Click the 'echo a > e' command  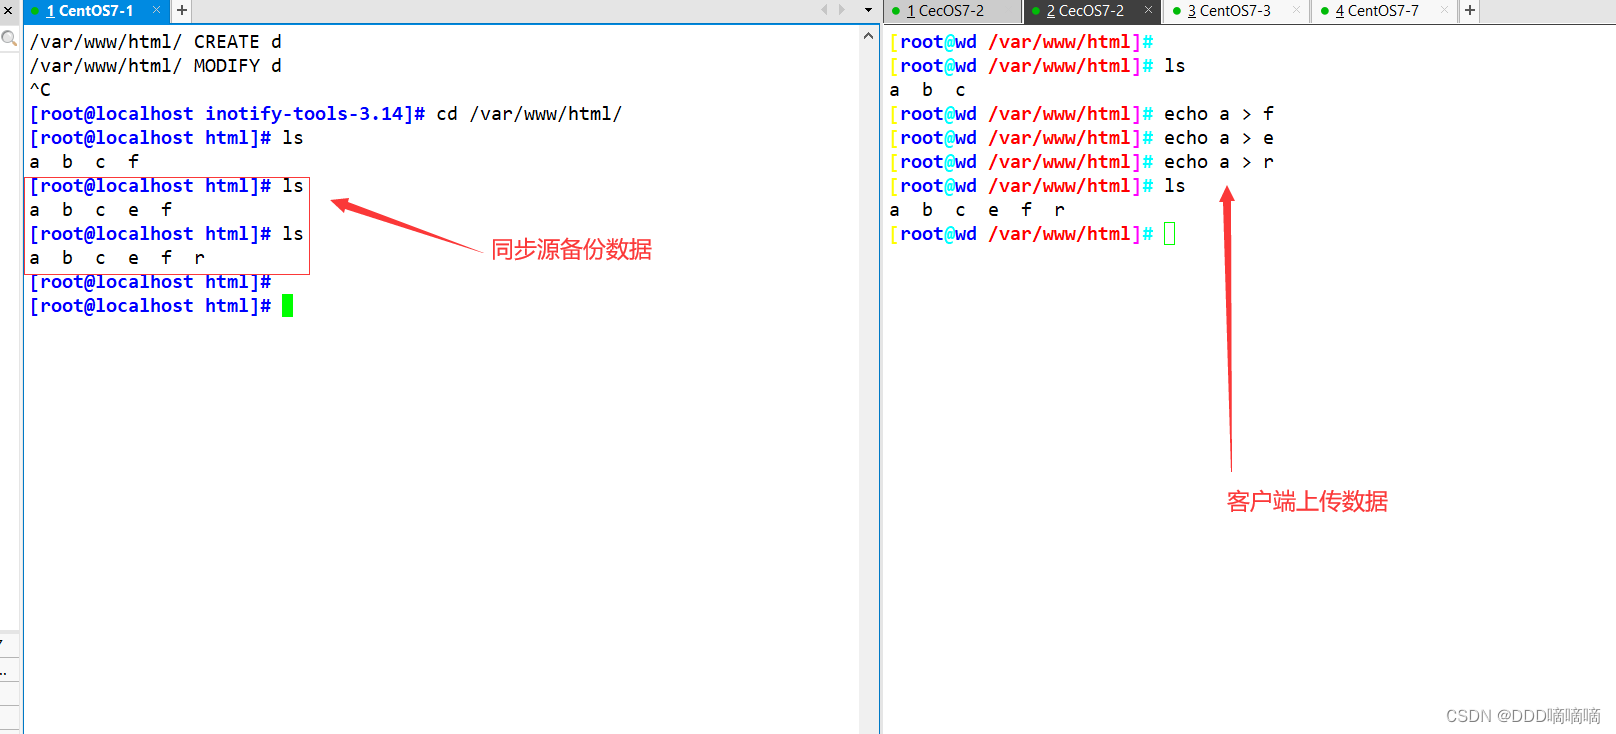(1219, 138)
